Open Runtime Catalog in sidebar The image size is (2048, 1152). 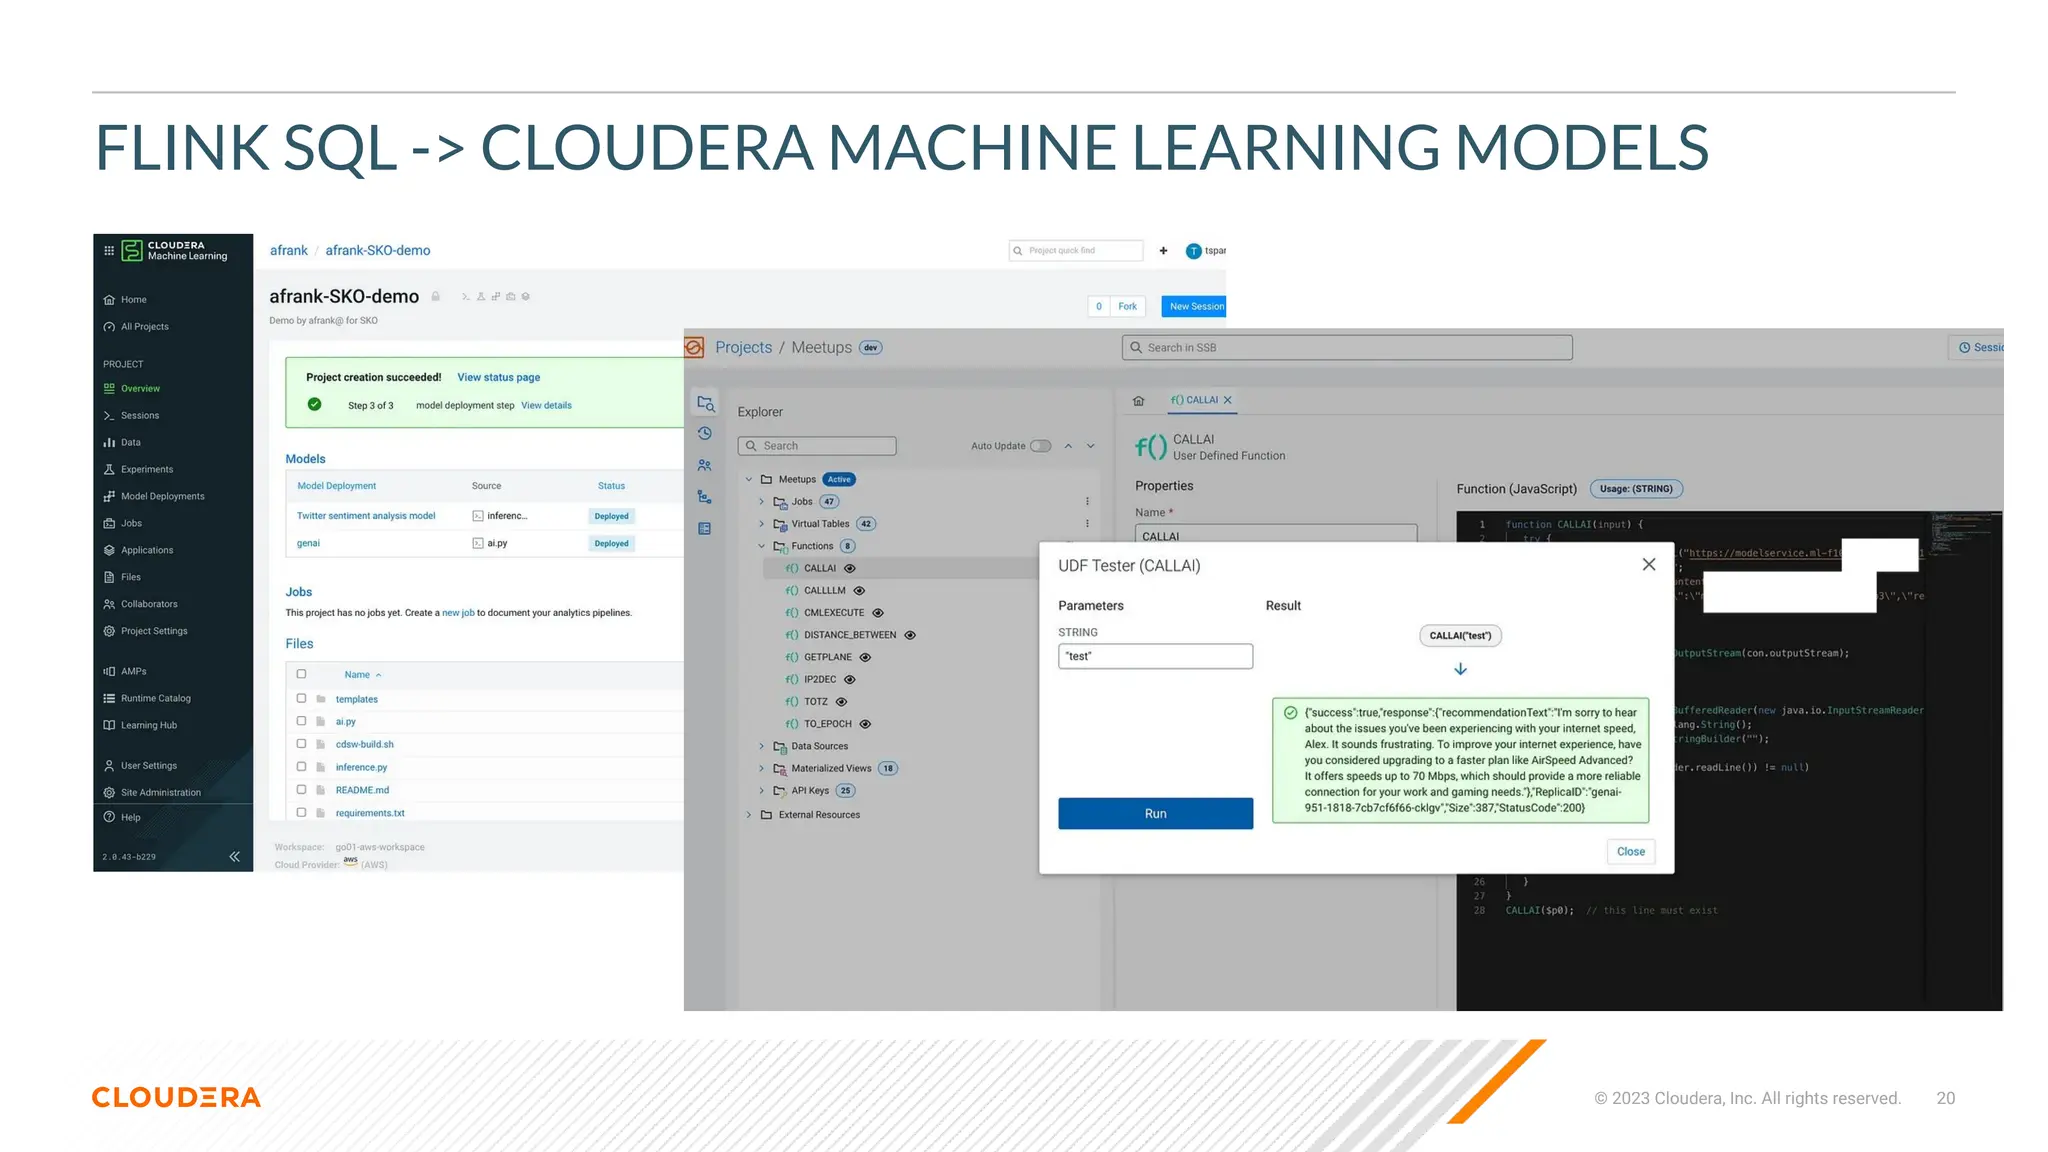pyautogui.click(x=147, y=699)
